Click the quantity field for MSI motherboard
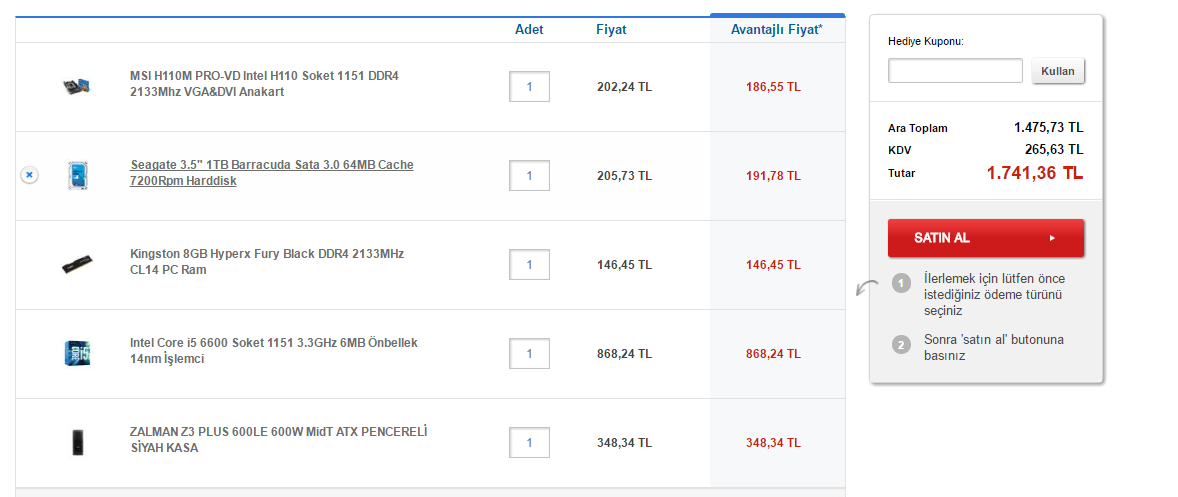Image resolution: width=1178 pixels, height=497 pixels. click(529, 87)
